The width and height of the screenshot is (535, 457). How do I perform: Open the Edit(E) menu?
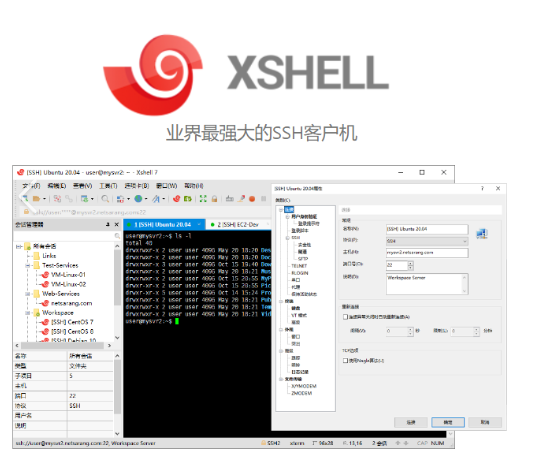pyautogui.click(x=57, y=186)
